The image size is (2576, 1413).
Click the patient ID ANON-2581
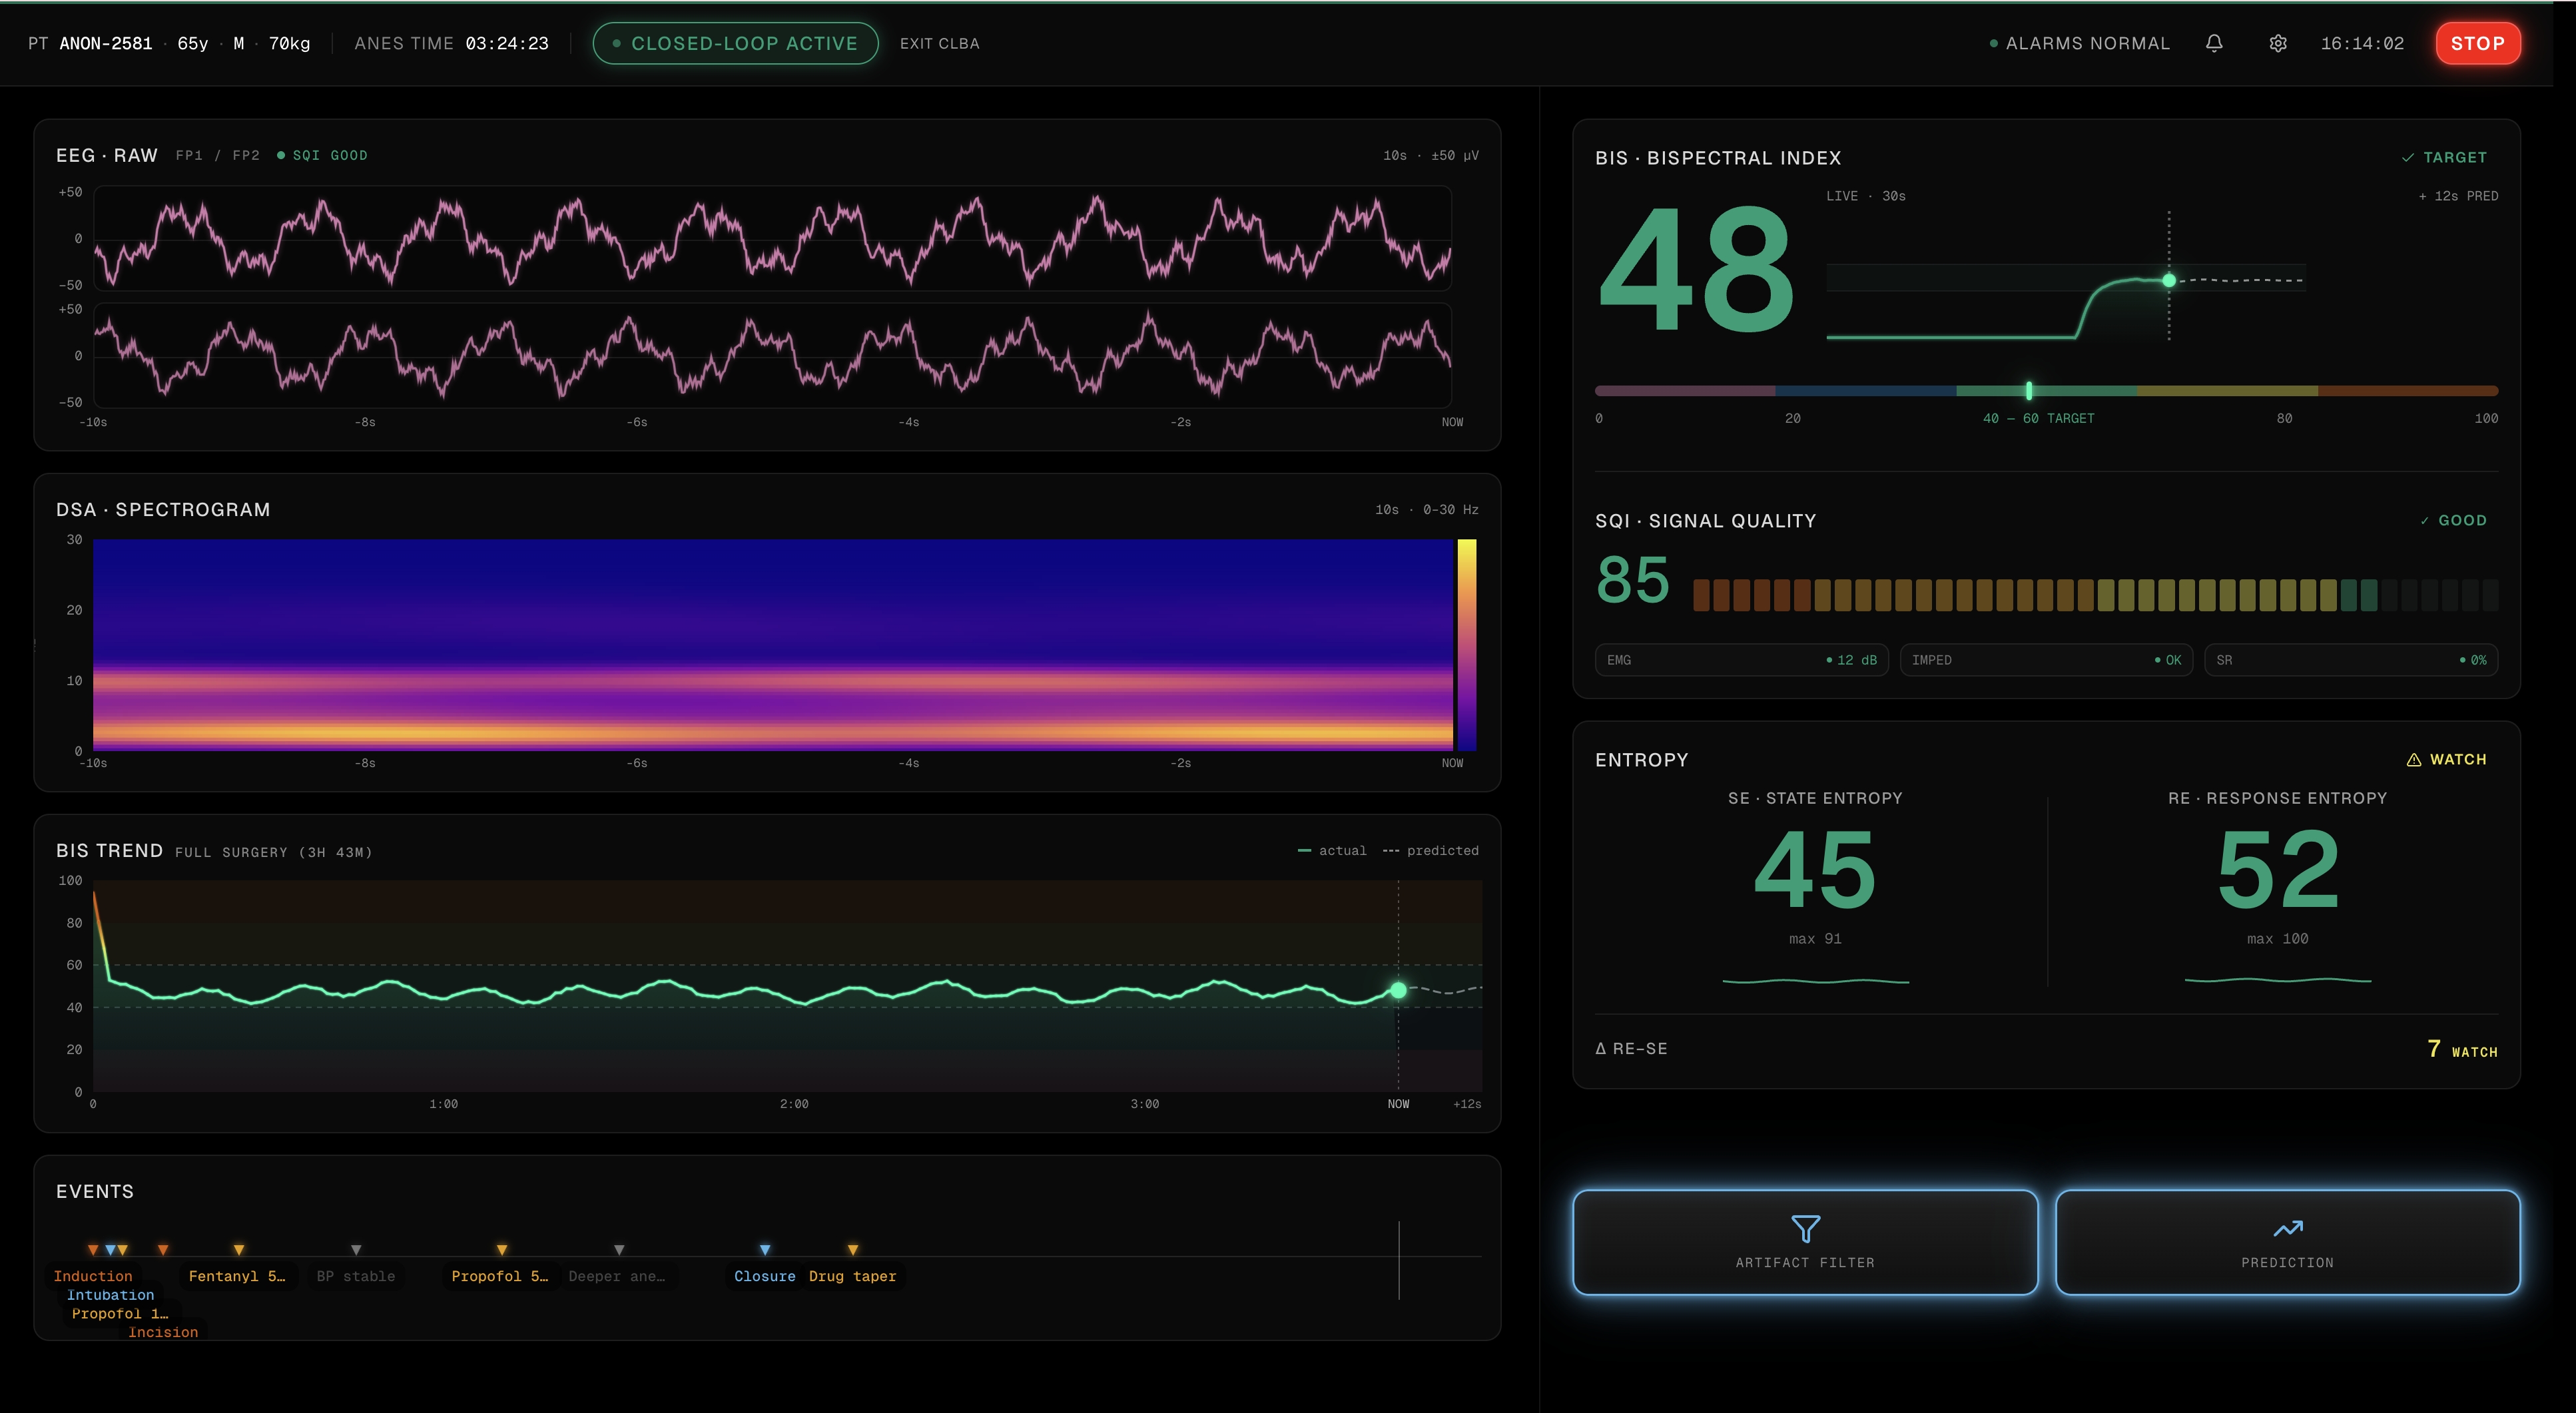[106, 43]
